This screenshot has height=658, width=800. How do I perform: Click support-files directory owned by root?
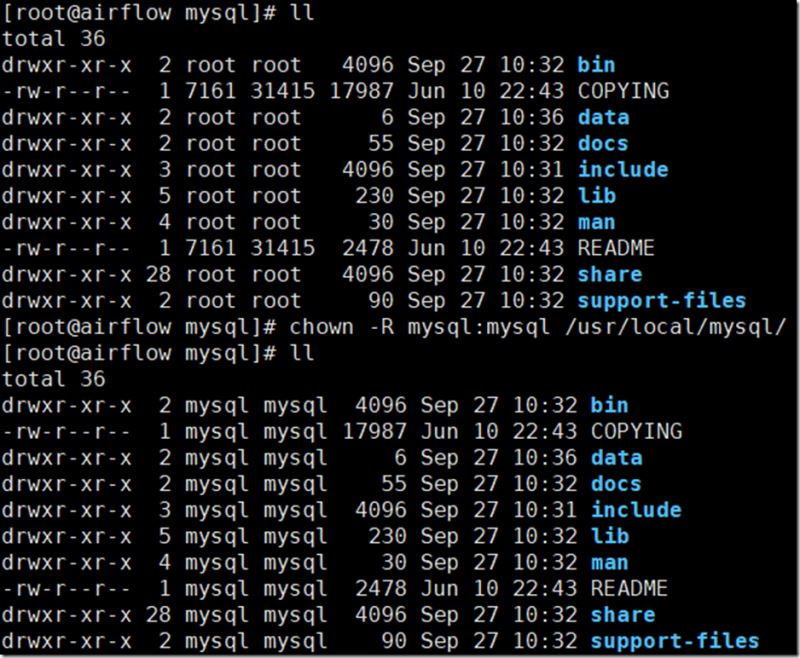(x=661, y=300)
